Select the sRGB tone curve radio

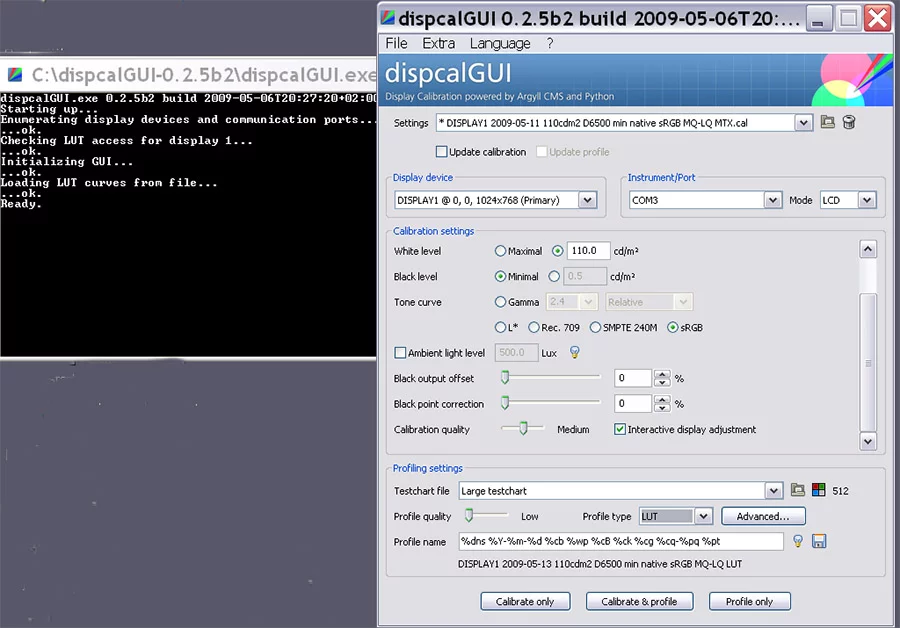click(x=673, y=327)
